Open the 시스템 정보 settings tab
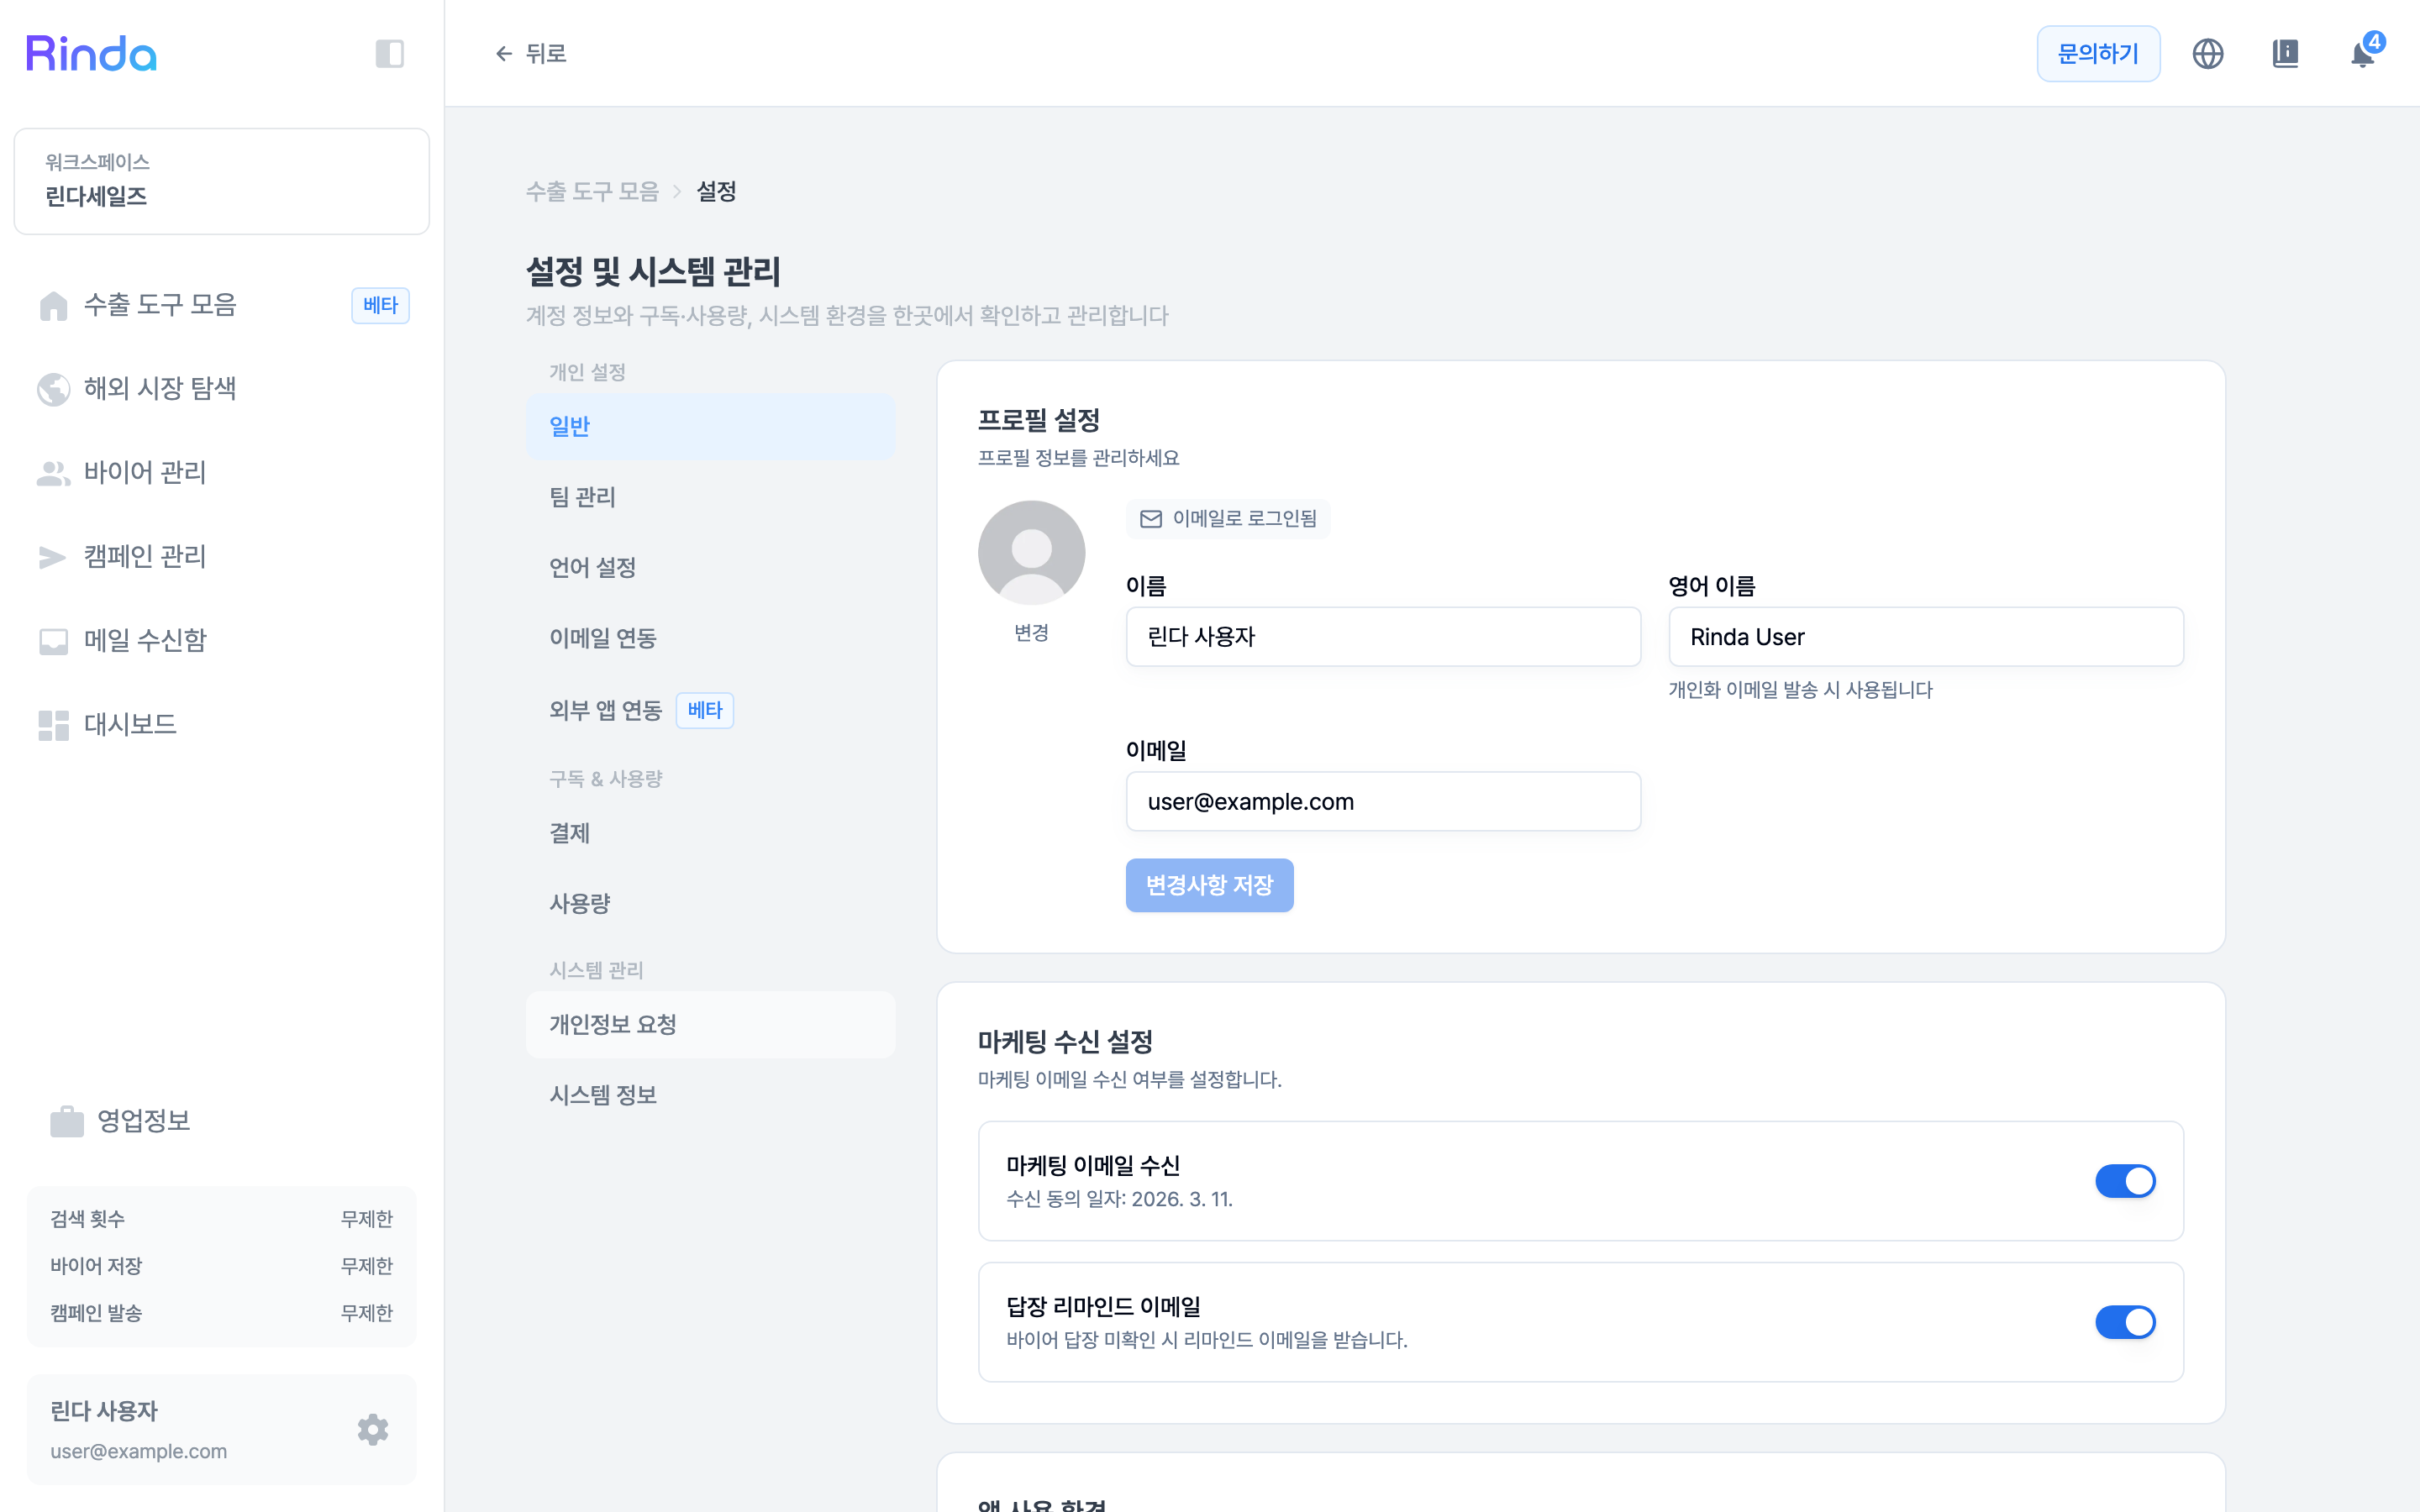Viewport: 2420px width, 1512px height. pos(710,1095)
